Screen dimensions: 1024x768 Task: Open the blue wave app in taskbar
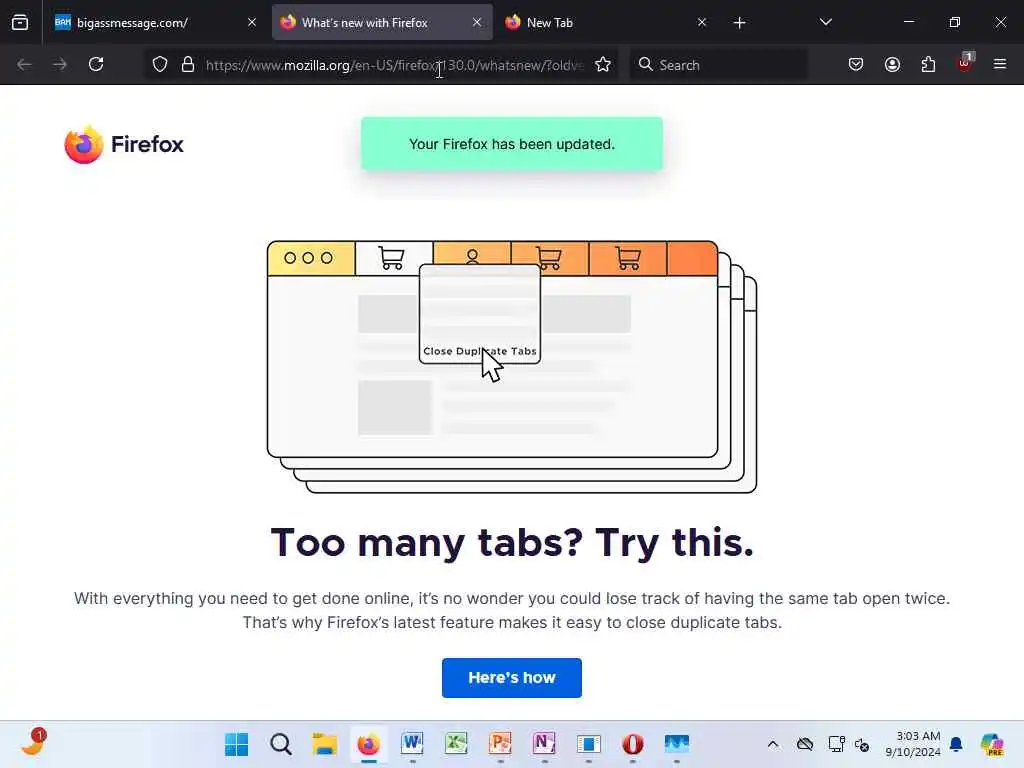click(677, 744)
